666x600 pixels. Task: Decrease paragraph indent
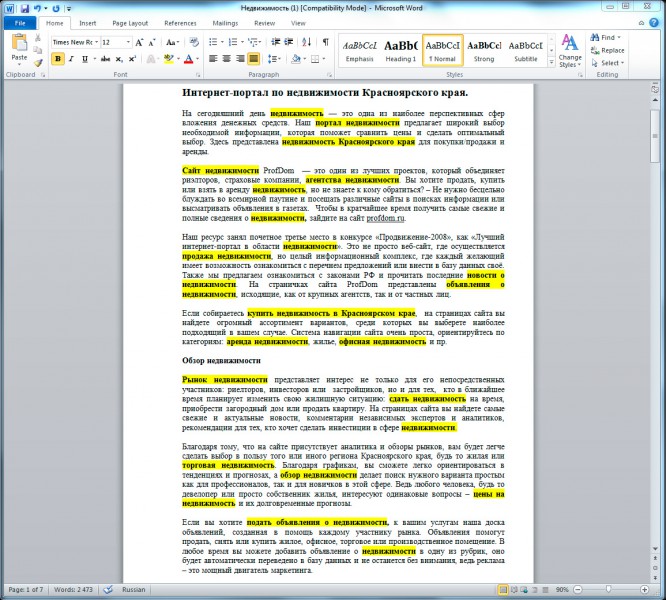click(276, 42)
